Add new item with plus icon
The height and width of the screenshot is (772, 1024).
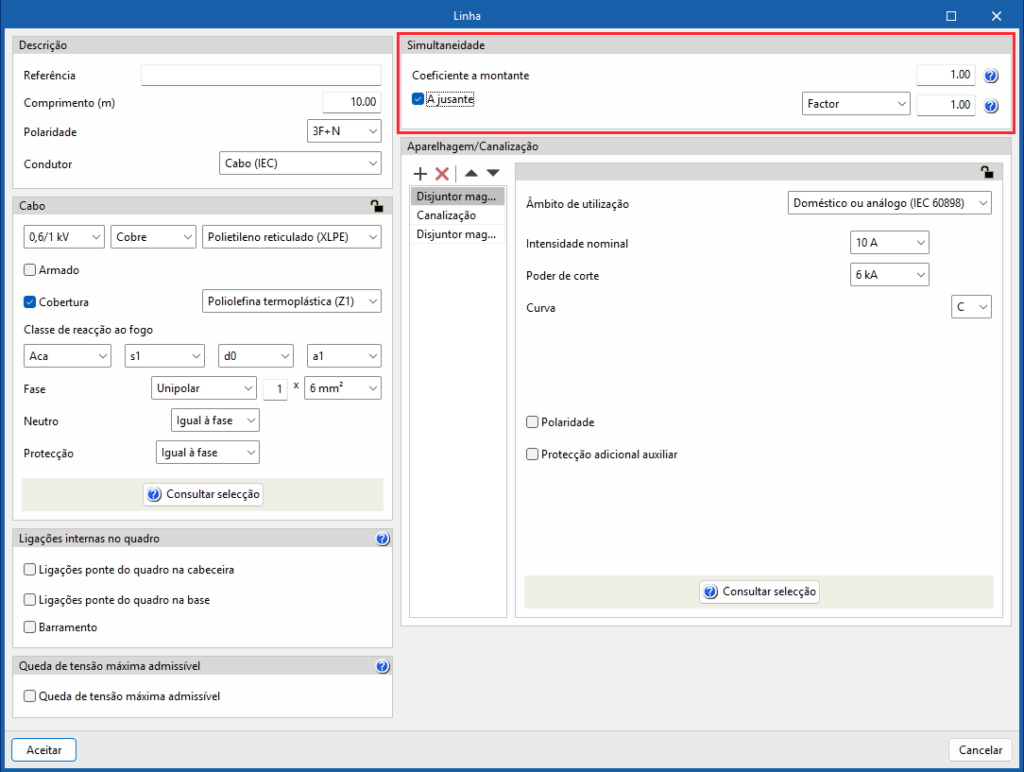(x=420, y=174)
